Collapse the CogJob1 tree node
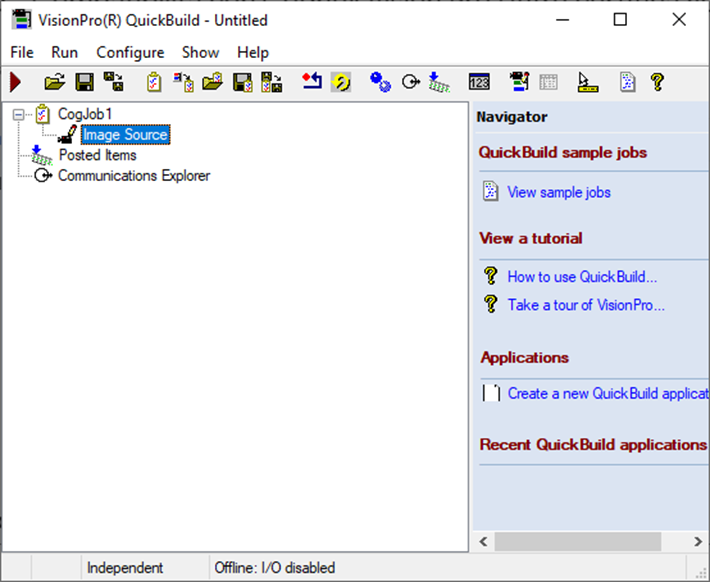 pyautogui.click(x=19, y=115)
